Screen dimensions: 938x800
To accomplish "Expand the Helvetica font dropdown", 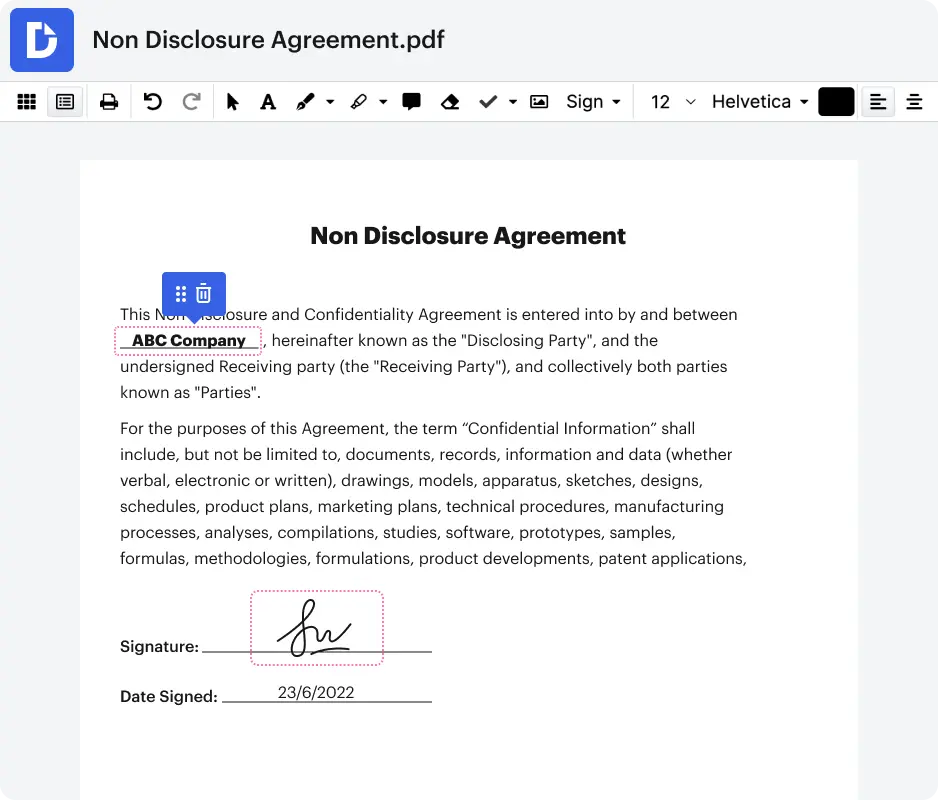I will pyautogui.click(x=760, y=102).
